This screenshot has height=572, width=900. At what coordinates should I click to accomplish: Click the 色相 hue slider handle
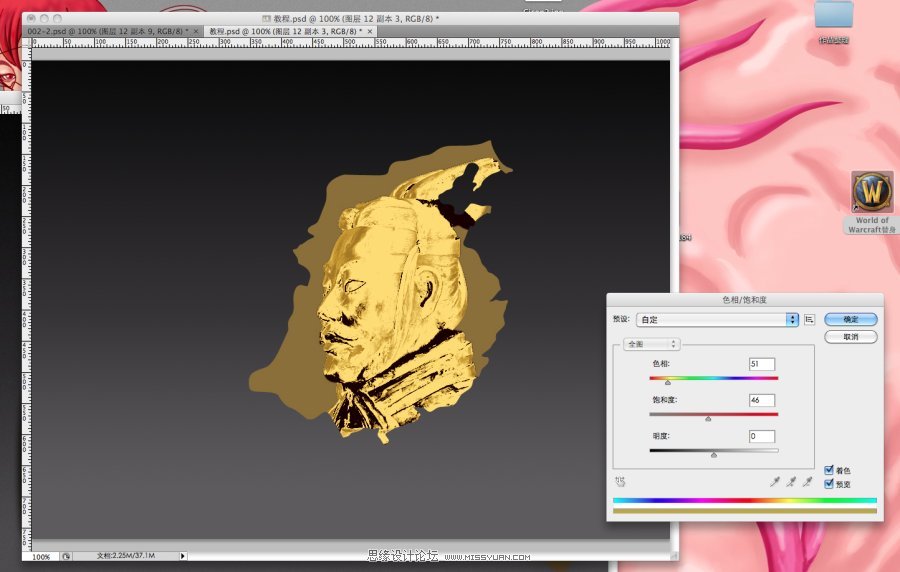[668, 382]
